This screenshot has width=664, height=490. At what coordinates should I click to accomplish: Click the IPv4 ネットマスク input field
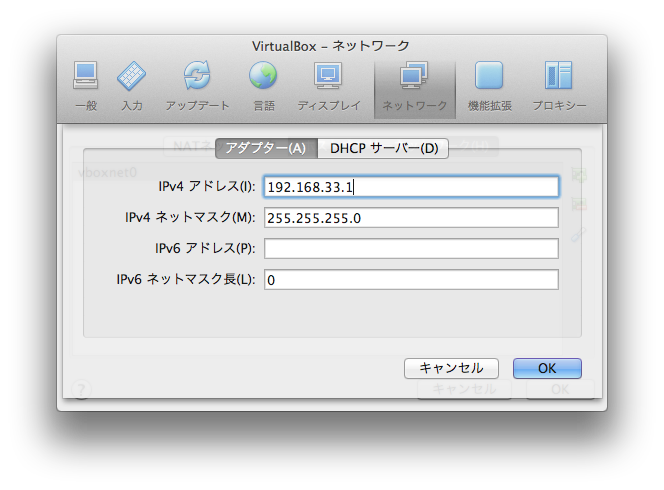(411, 218)
